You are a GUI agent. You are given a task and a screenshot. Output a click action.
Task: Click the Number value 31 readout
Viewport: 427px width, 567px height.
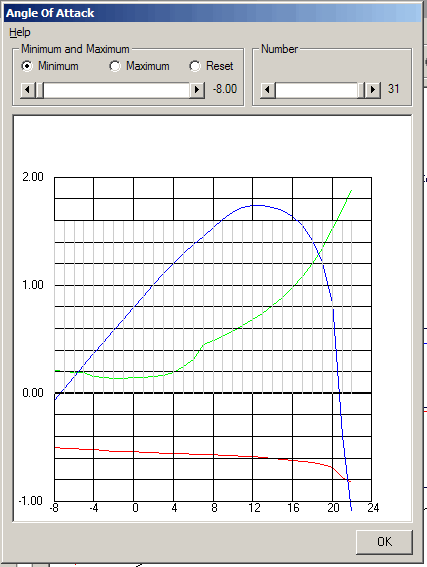[x=393, y=89]
